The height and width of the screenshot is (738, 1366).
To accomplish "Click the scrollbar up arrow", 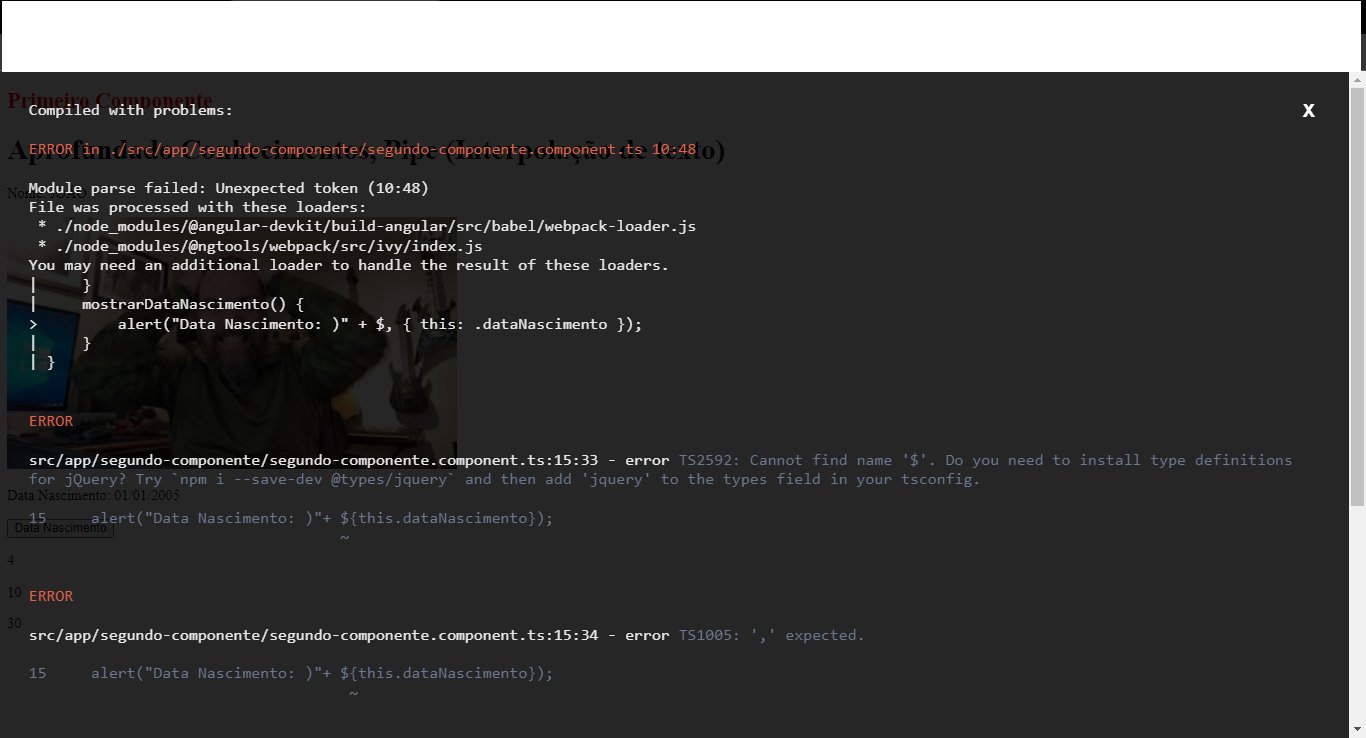I will point(1357,80).
